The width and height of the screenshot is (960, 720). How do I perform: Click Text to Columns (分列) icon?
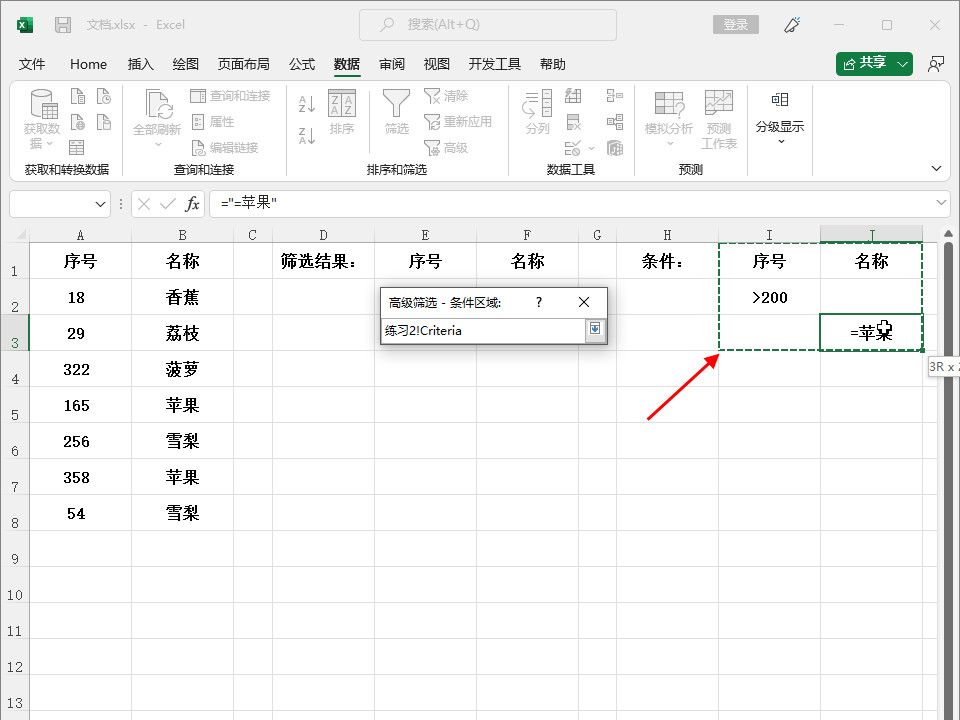pos(537,112)
